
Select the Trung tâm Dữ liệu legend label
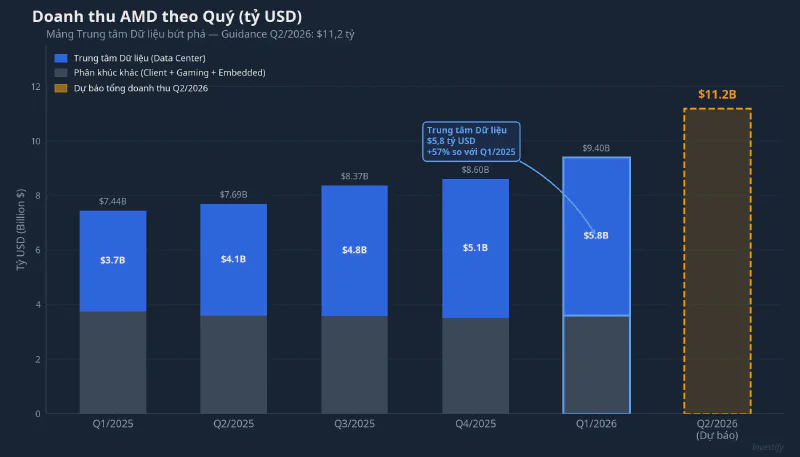pos(139,58)
